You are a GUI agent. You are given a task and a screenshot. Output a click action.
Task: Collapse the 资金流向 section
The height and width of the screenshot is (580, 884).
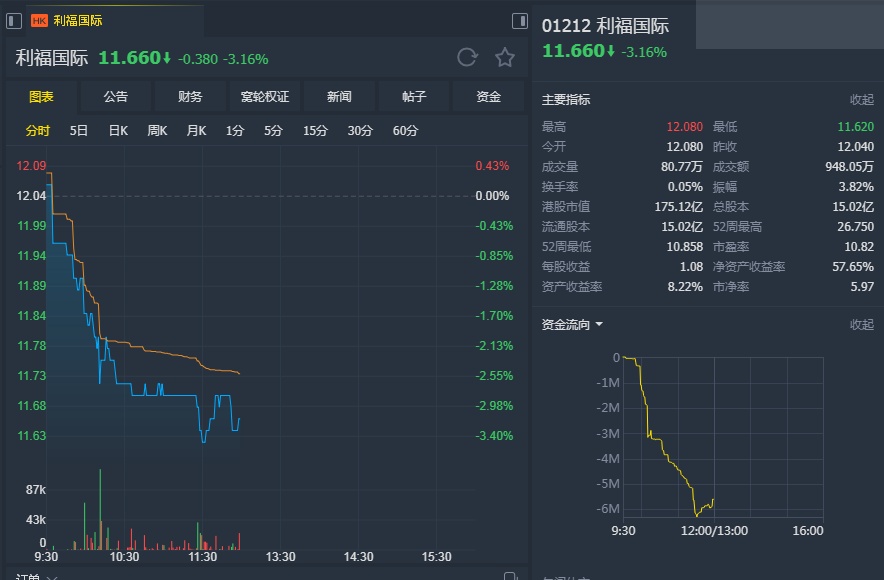tap(861, 325)
